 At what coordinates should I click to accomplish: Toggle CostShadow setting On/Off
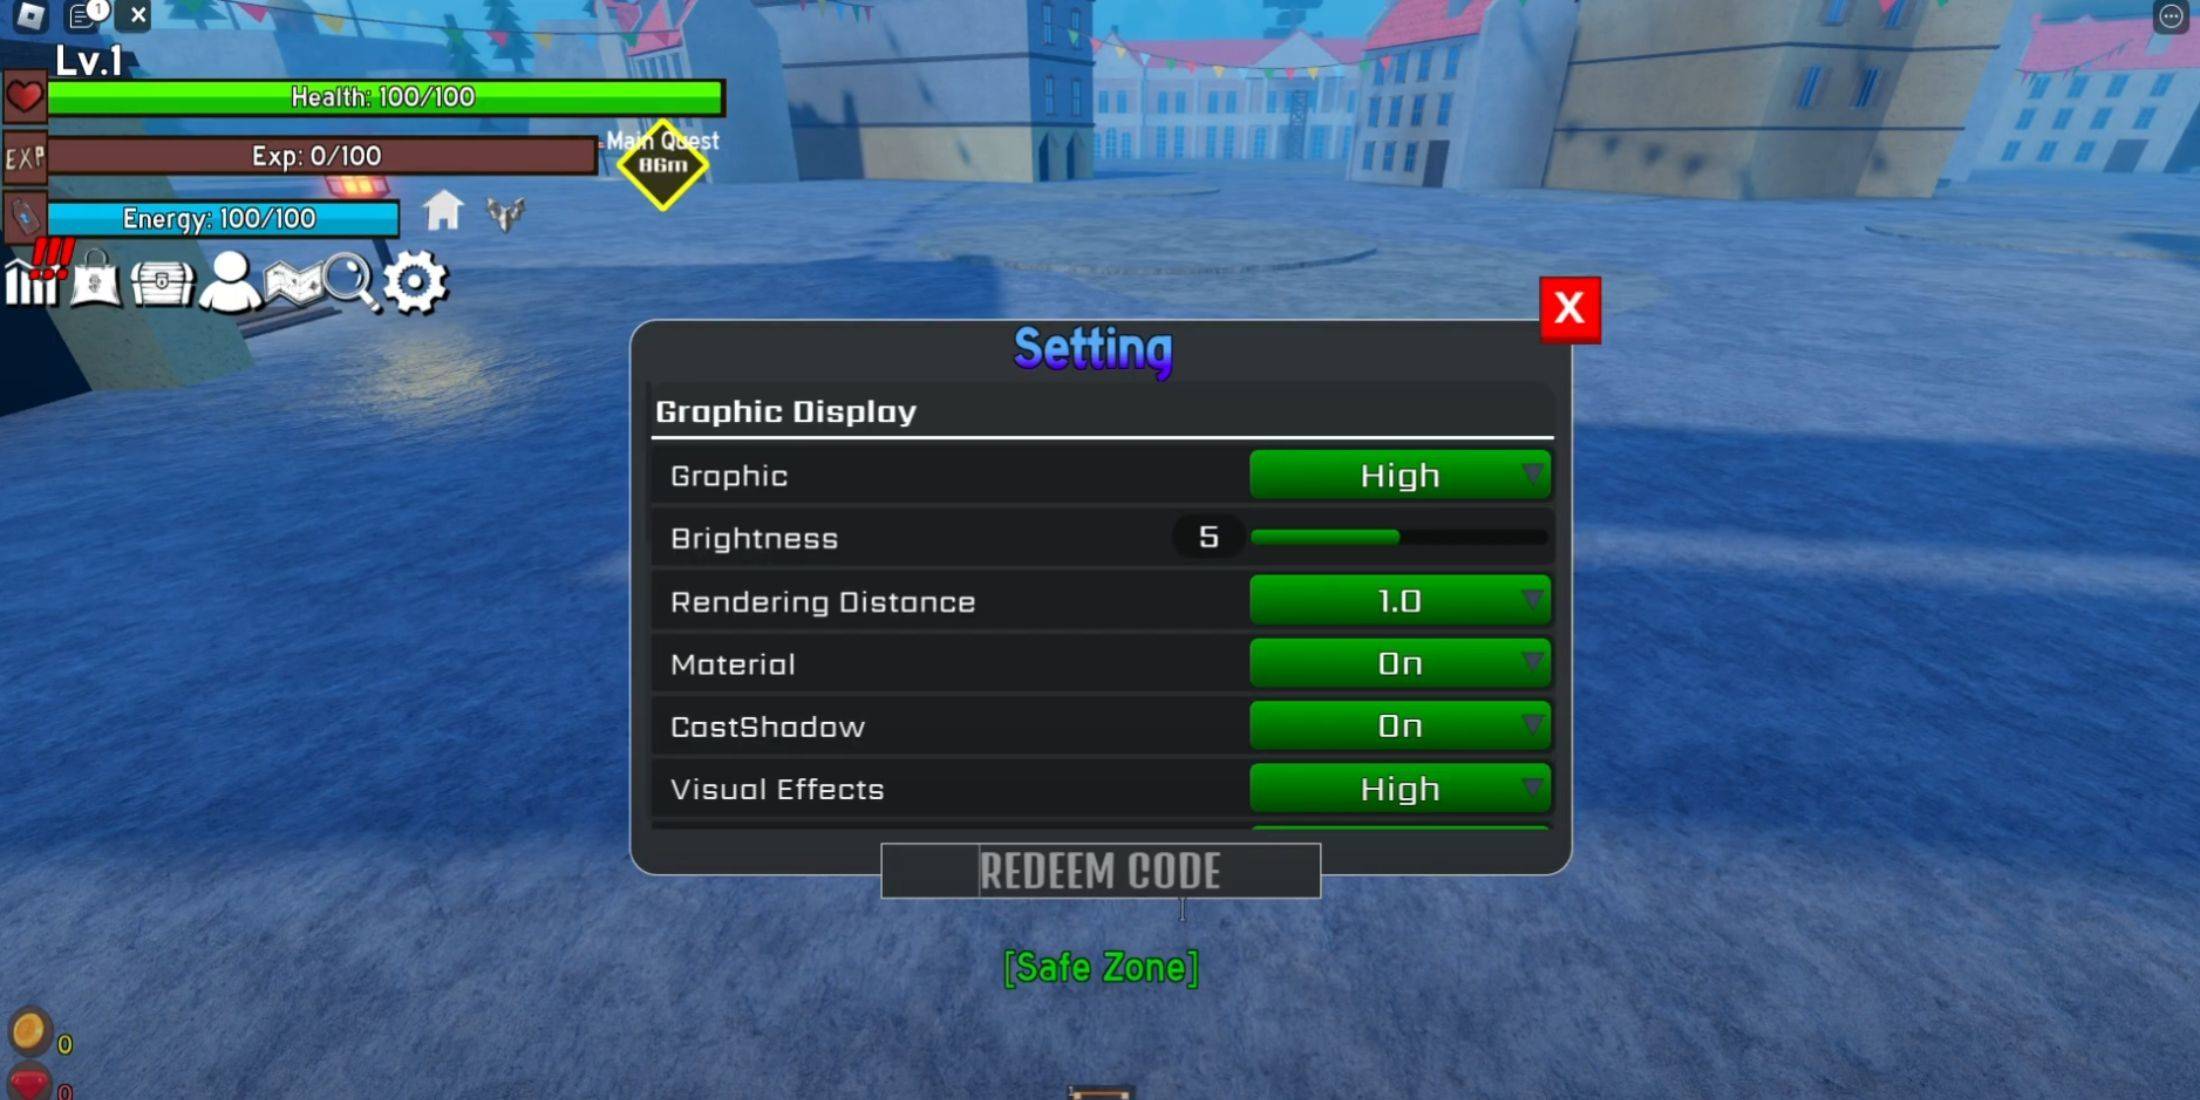click(1399, 727)
